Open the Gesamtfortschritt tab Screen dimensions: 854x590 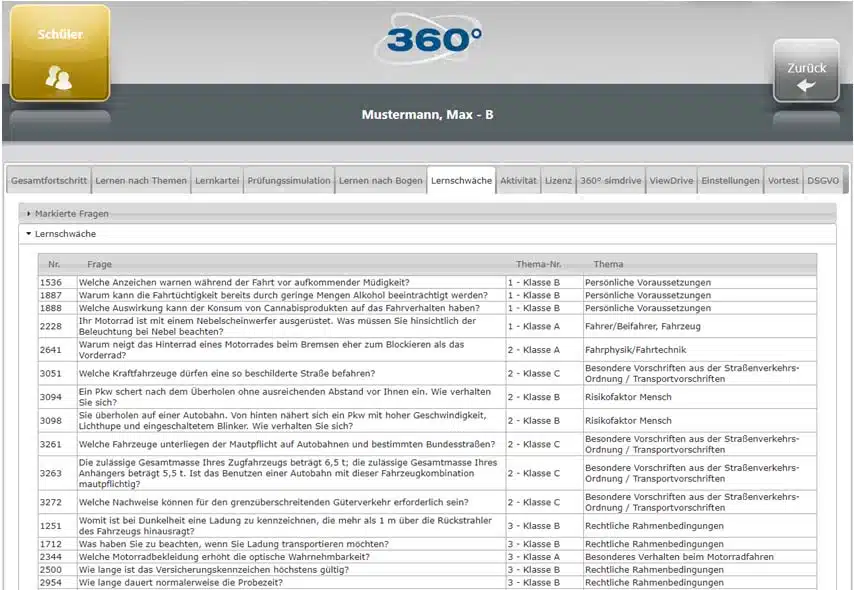pos(49,181)
